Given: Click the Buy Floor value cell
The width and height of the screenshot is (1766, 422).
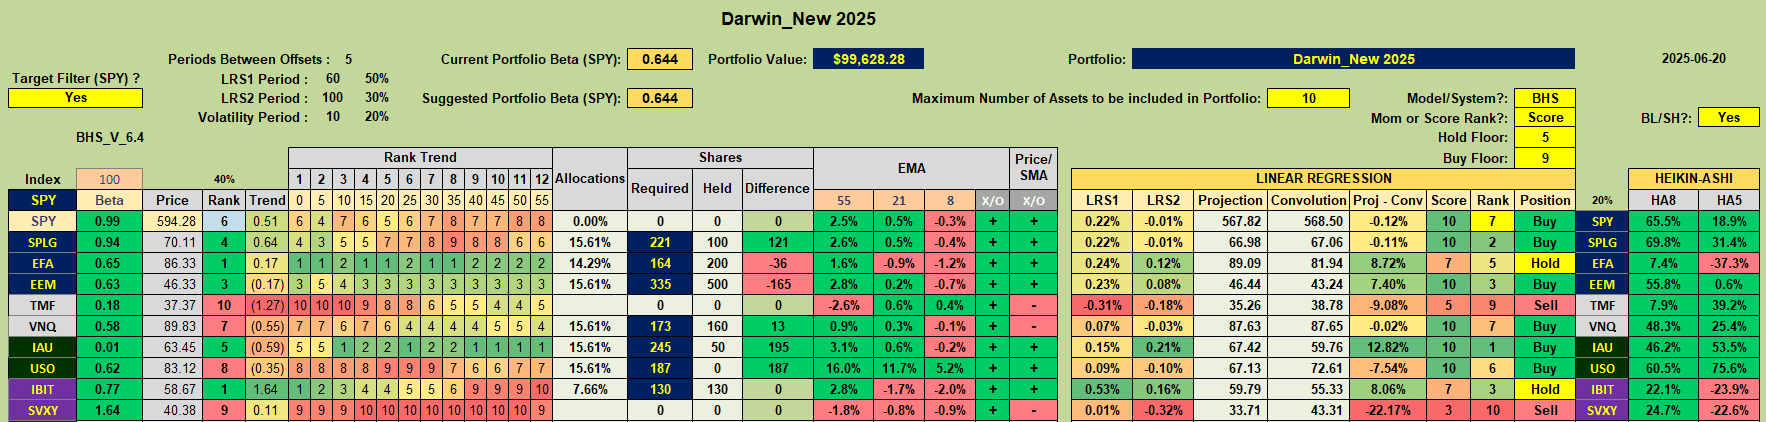Looking at the screenshot, I should pyautogui.click(x=1545, y=158).
